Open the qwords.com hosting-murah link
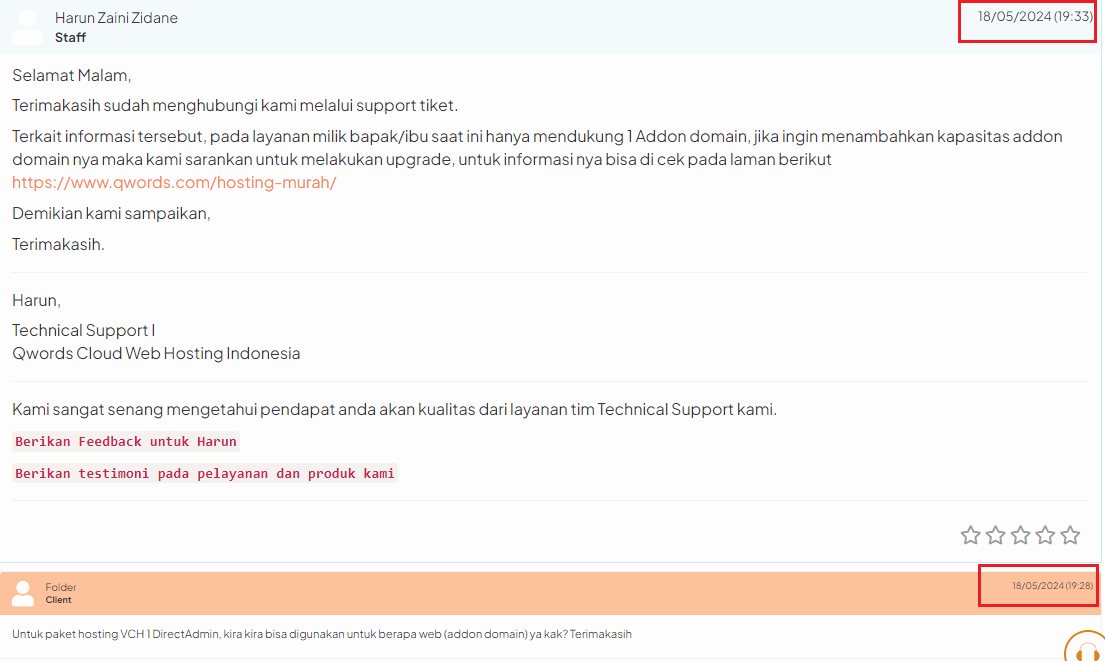1105x661 pixels. [174, 182]
